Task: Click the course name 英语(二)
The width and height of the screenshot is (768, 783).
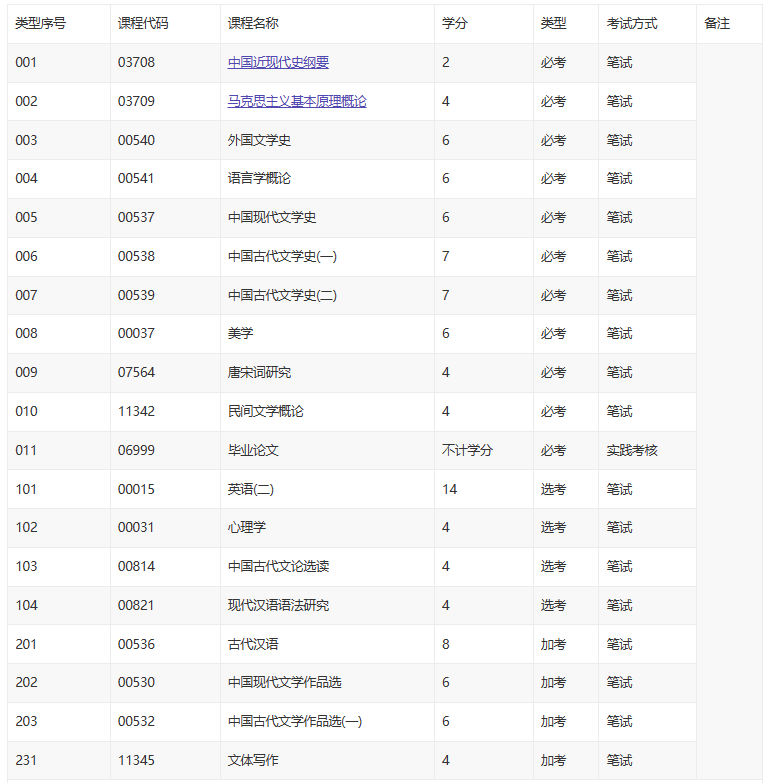Action: (x=251, y=489)
